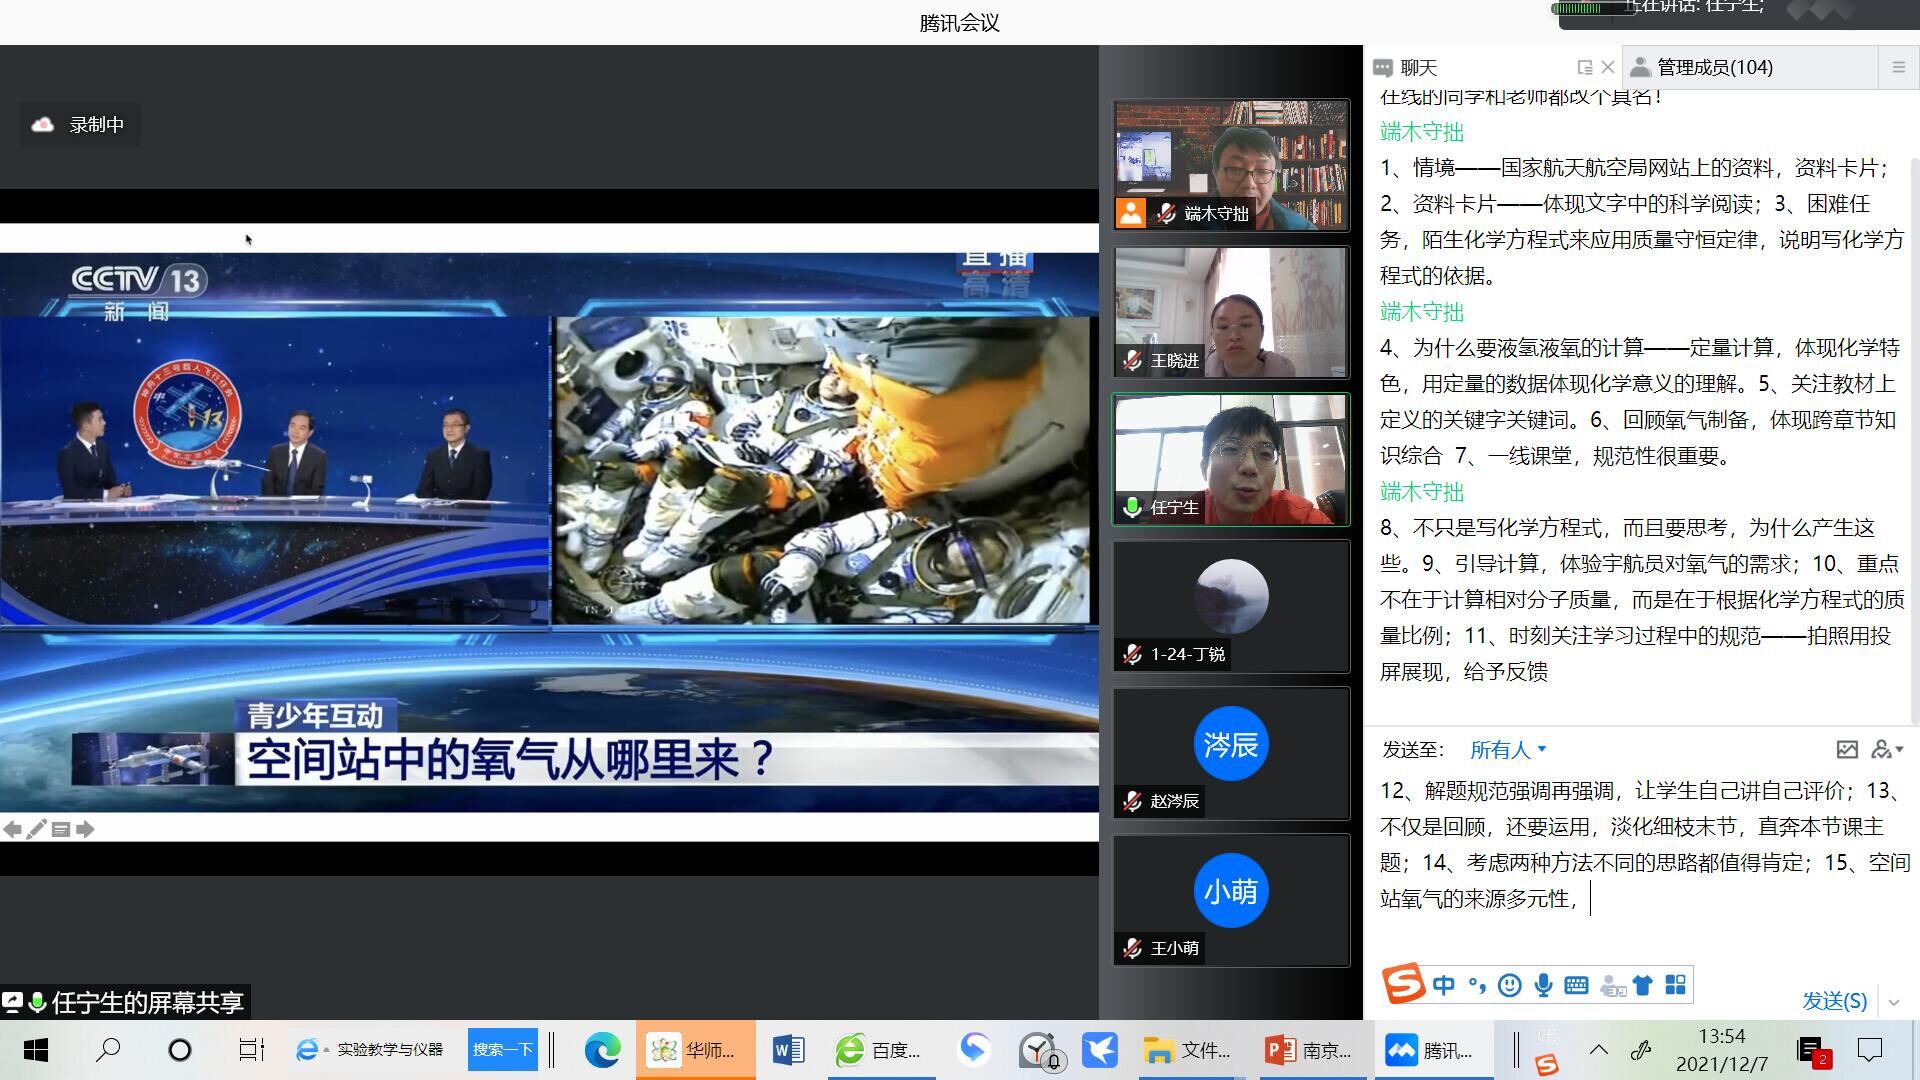Send the chat message with 发送(S)

(1834, 1001)
